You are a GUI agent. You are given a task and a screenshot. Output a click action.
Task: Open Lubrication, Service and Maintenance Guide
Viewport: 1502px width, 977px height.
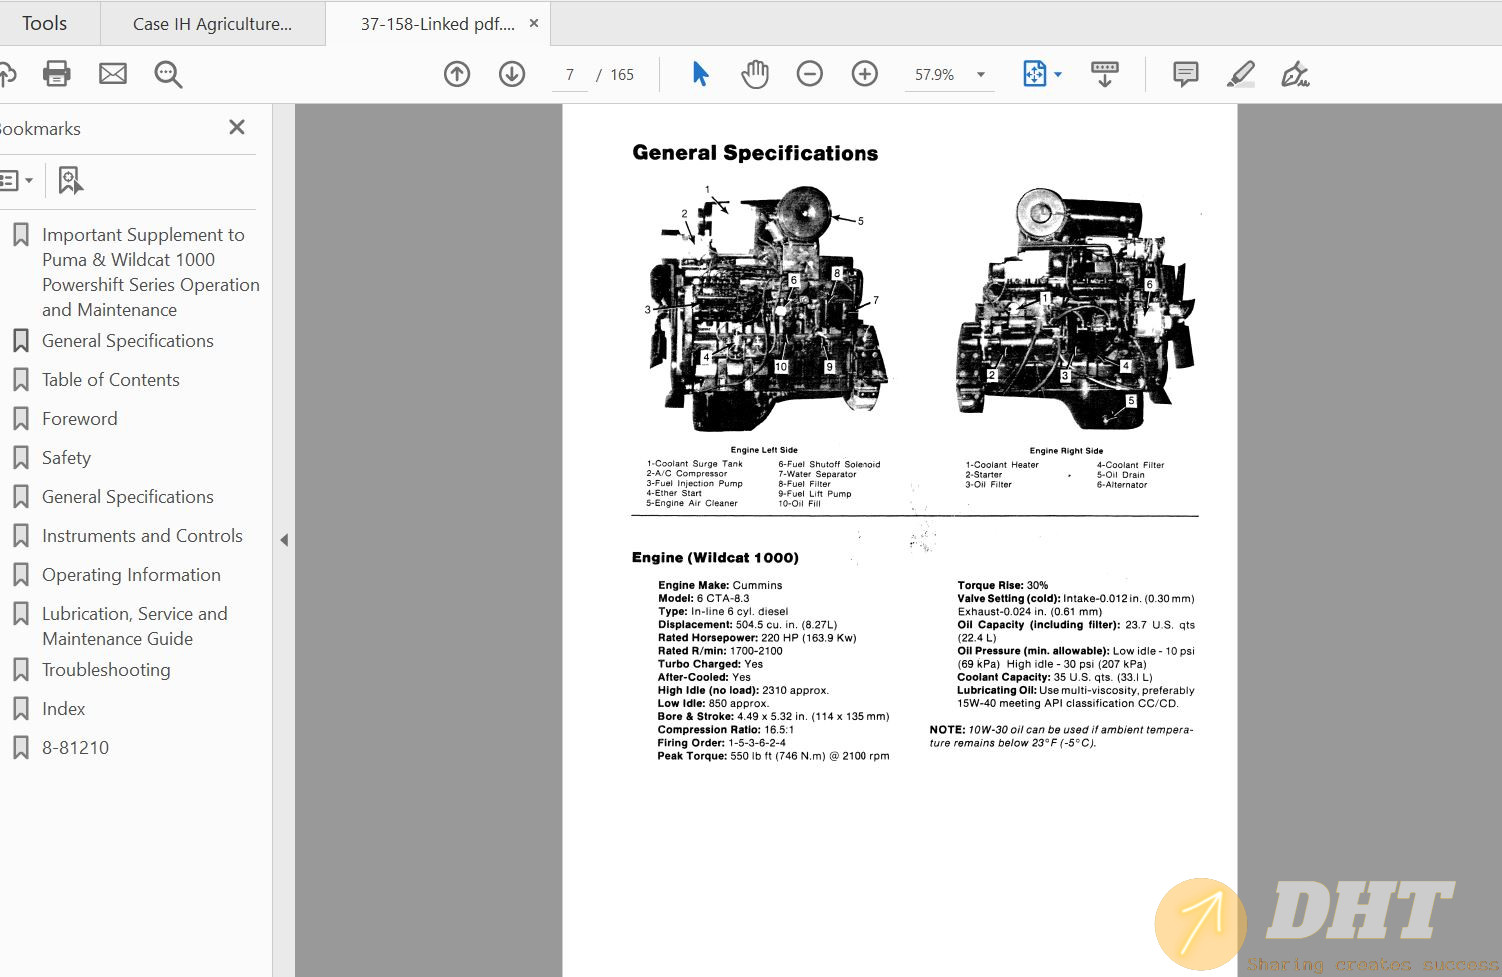click(135, 626)
